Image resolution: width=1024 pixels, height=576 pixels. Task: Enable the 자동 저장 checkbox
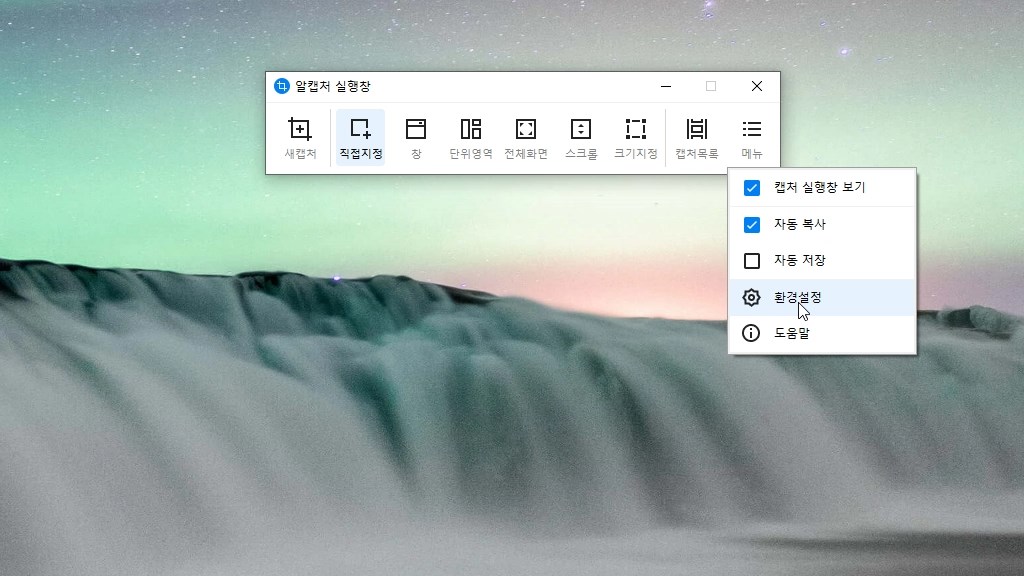752,261
